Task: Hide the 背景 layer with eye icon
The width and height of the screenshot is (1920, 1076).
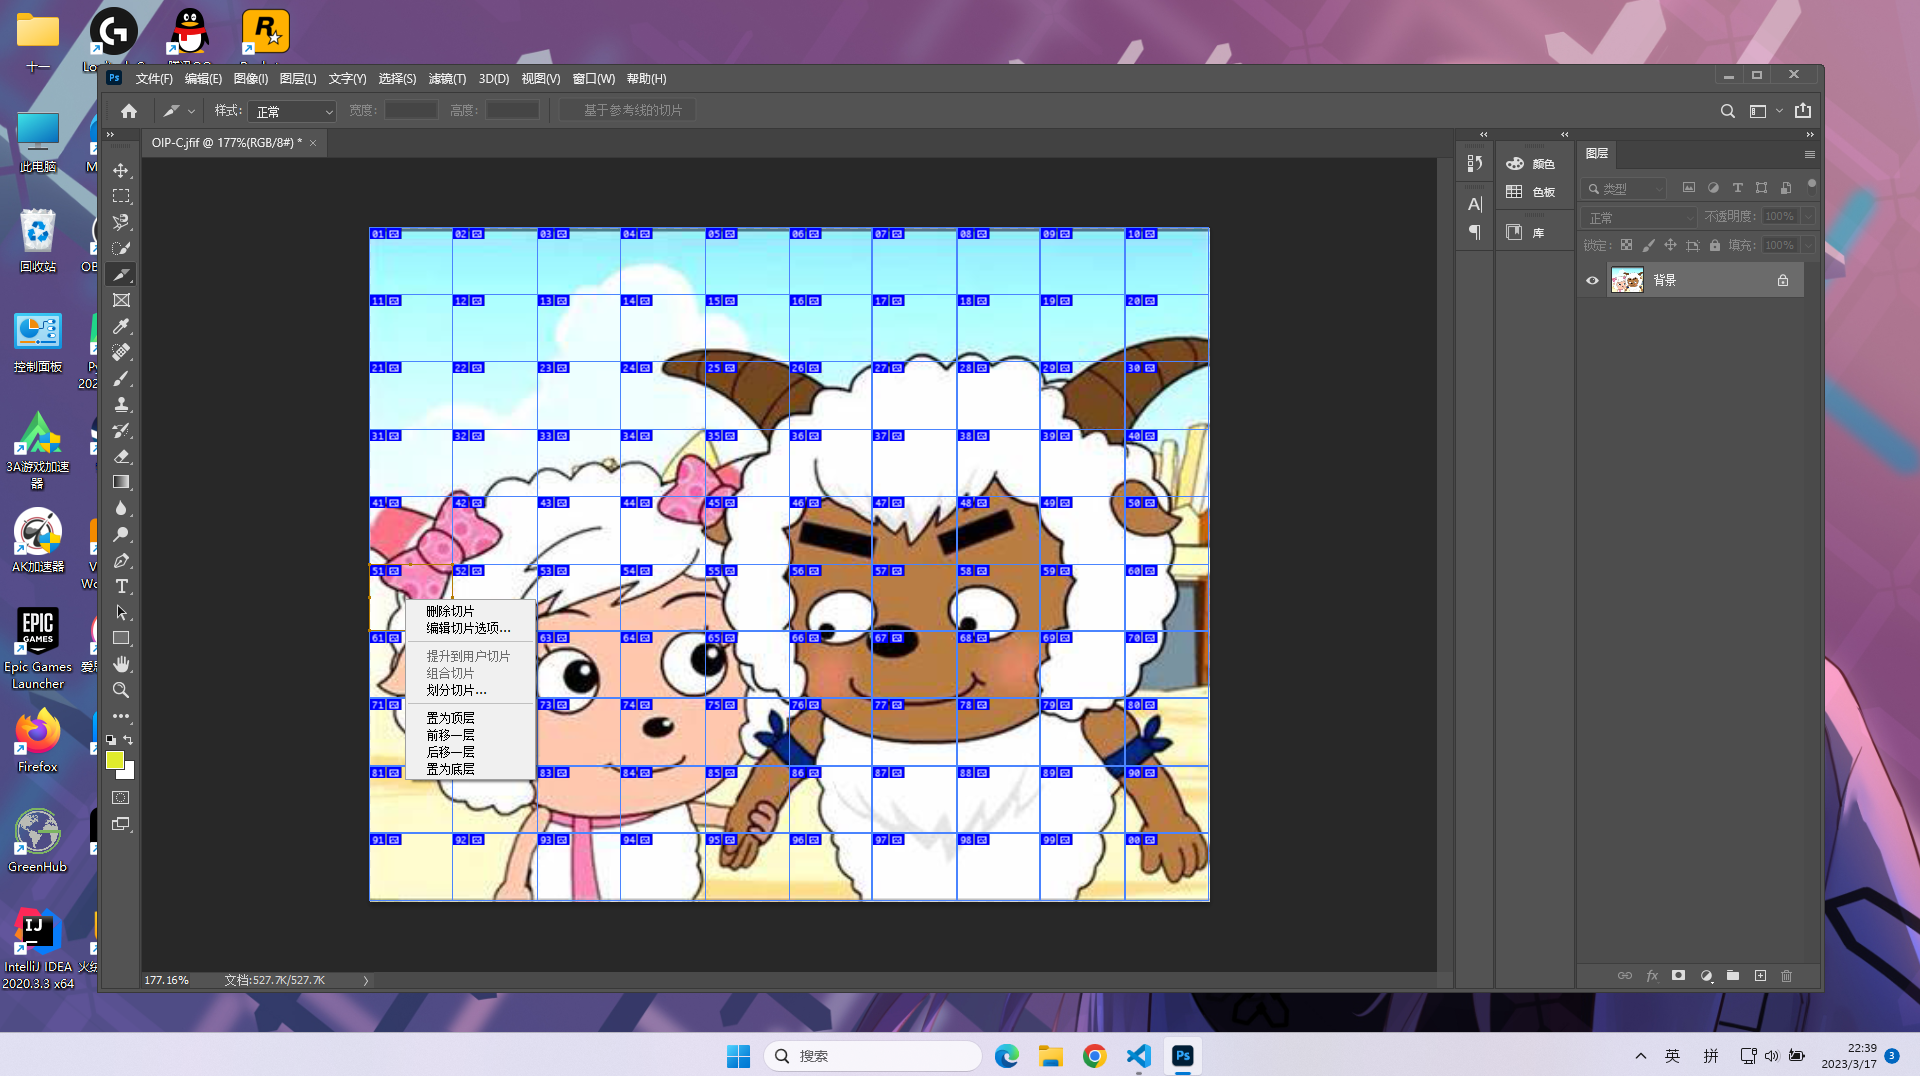Action: (x=1592, y=281)
